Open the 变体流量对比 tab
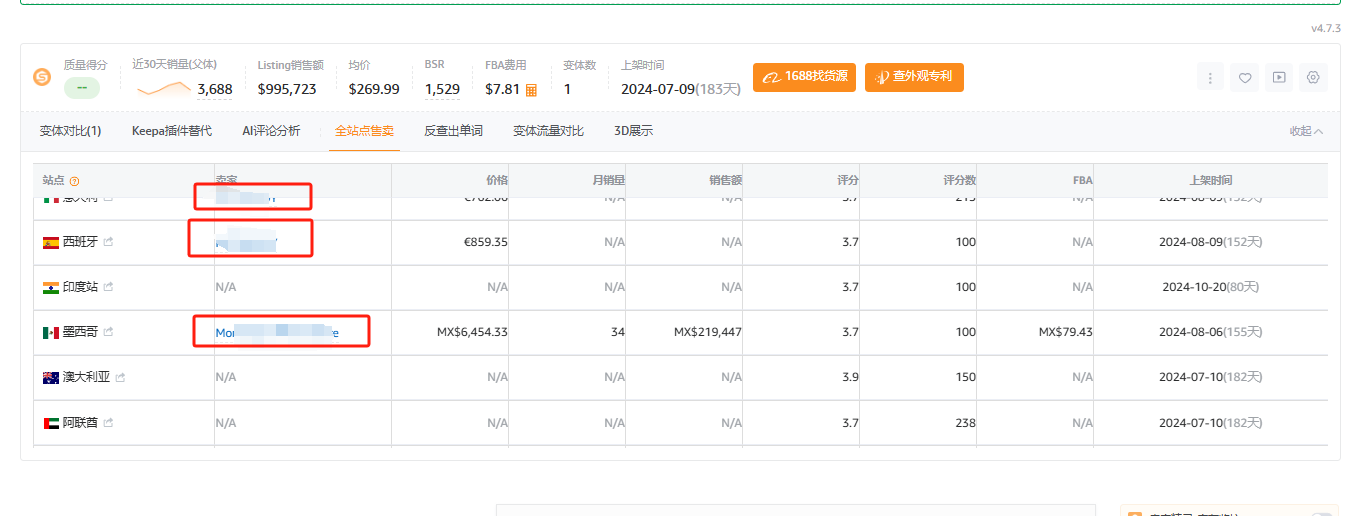Image resolution: width=1371 pixels, height=516 pixels. point(548,131)
